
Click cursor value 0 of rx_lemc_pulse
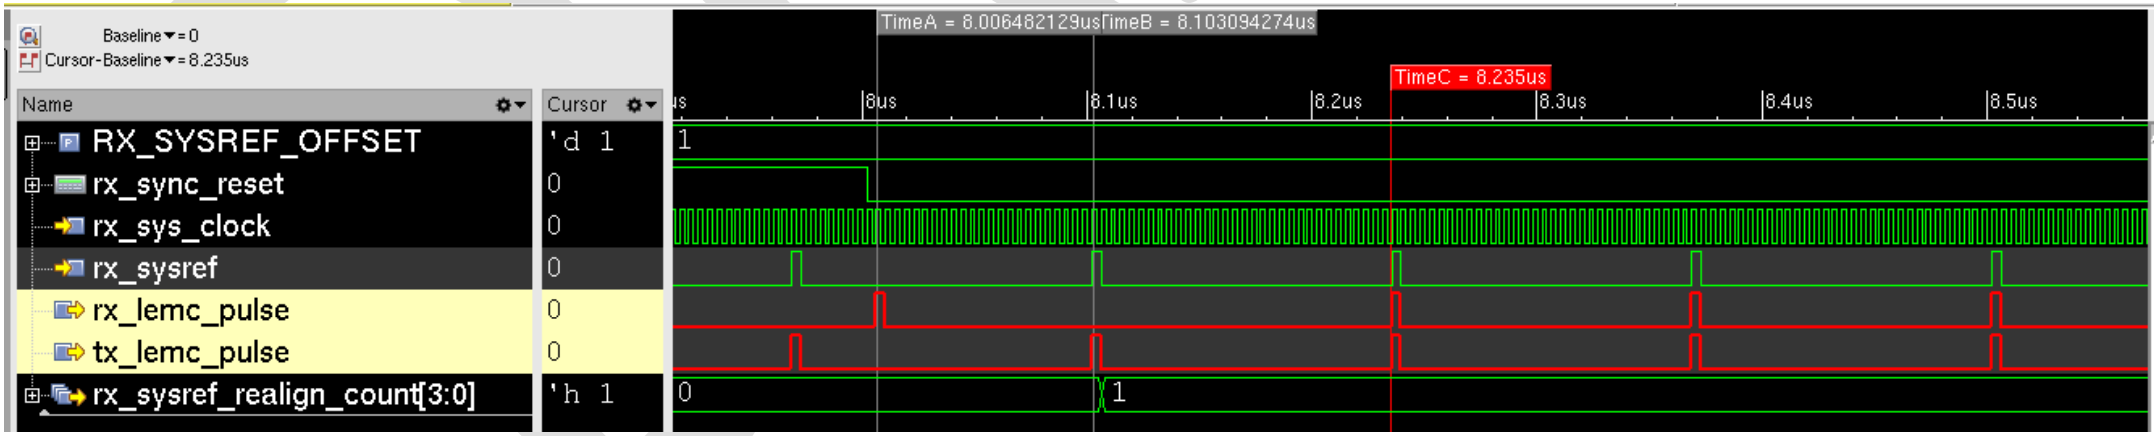[x=554, y=310]
